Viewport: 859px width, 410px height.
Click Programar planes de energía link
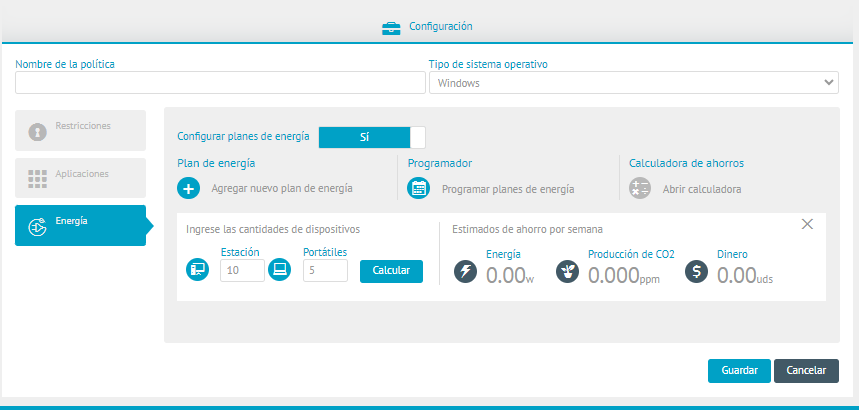click(508, 189)
